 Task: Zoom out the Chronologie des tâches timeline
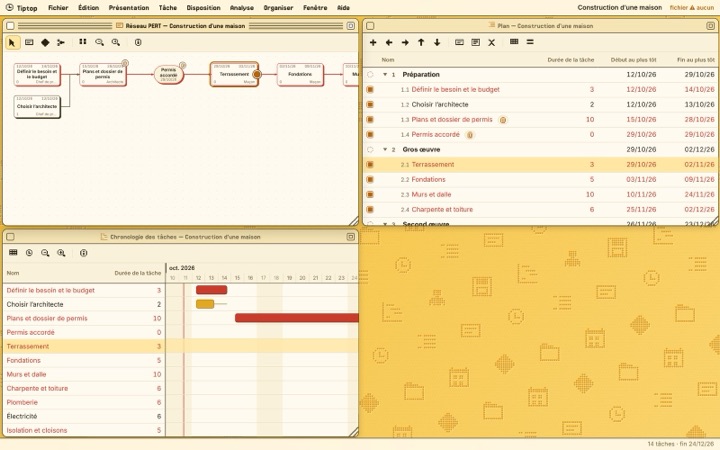[x=45, y=253]
